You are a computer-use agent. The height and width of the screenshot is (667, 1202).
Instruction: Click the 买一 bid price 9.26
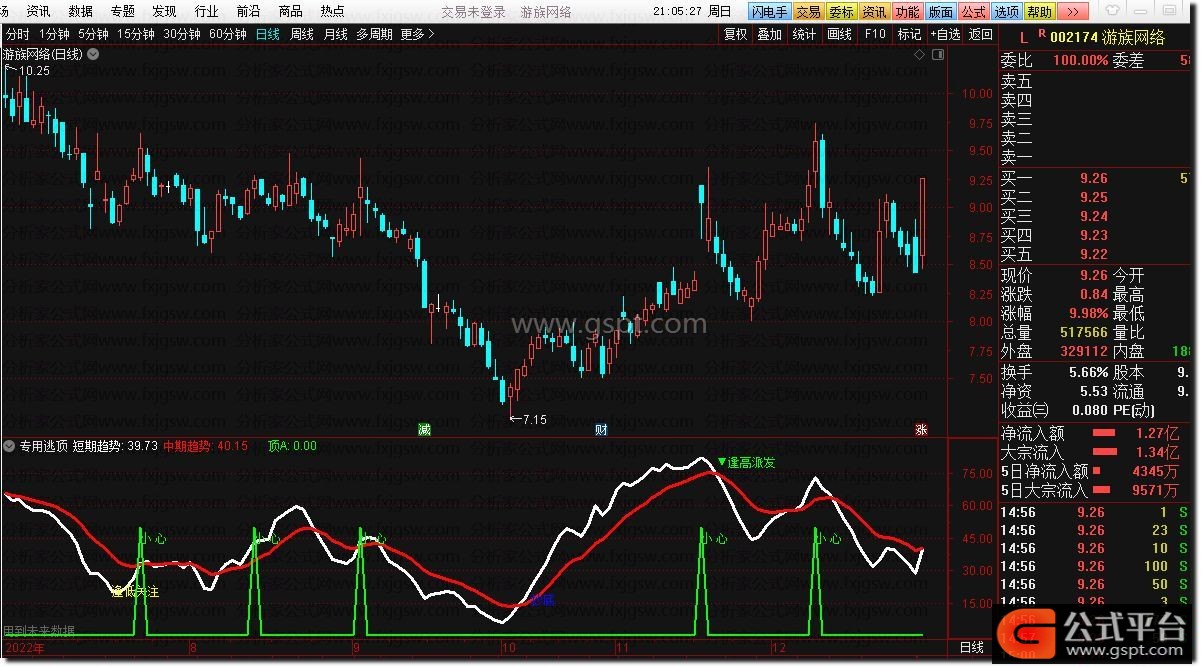coord(1094,179)
